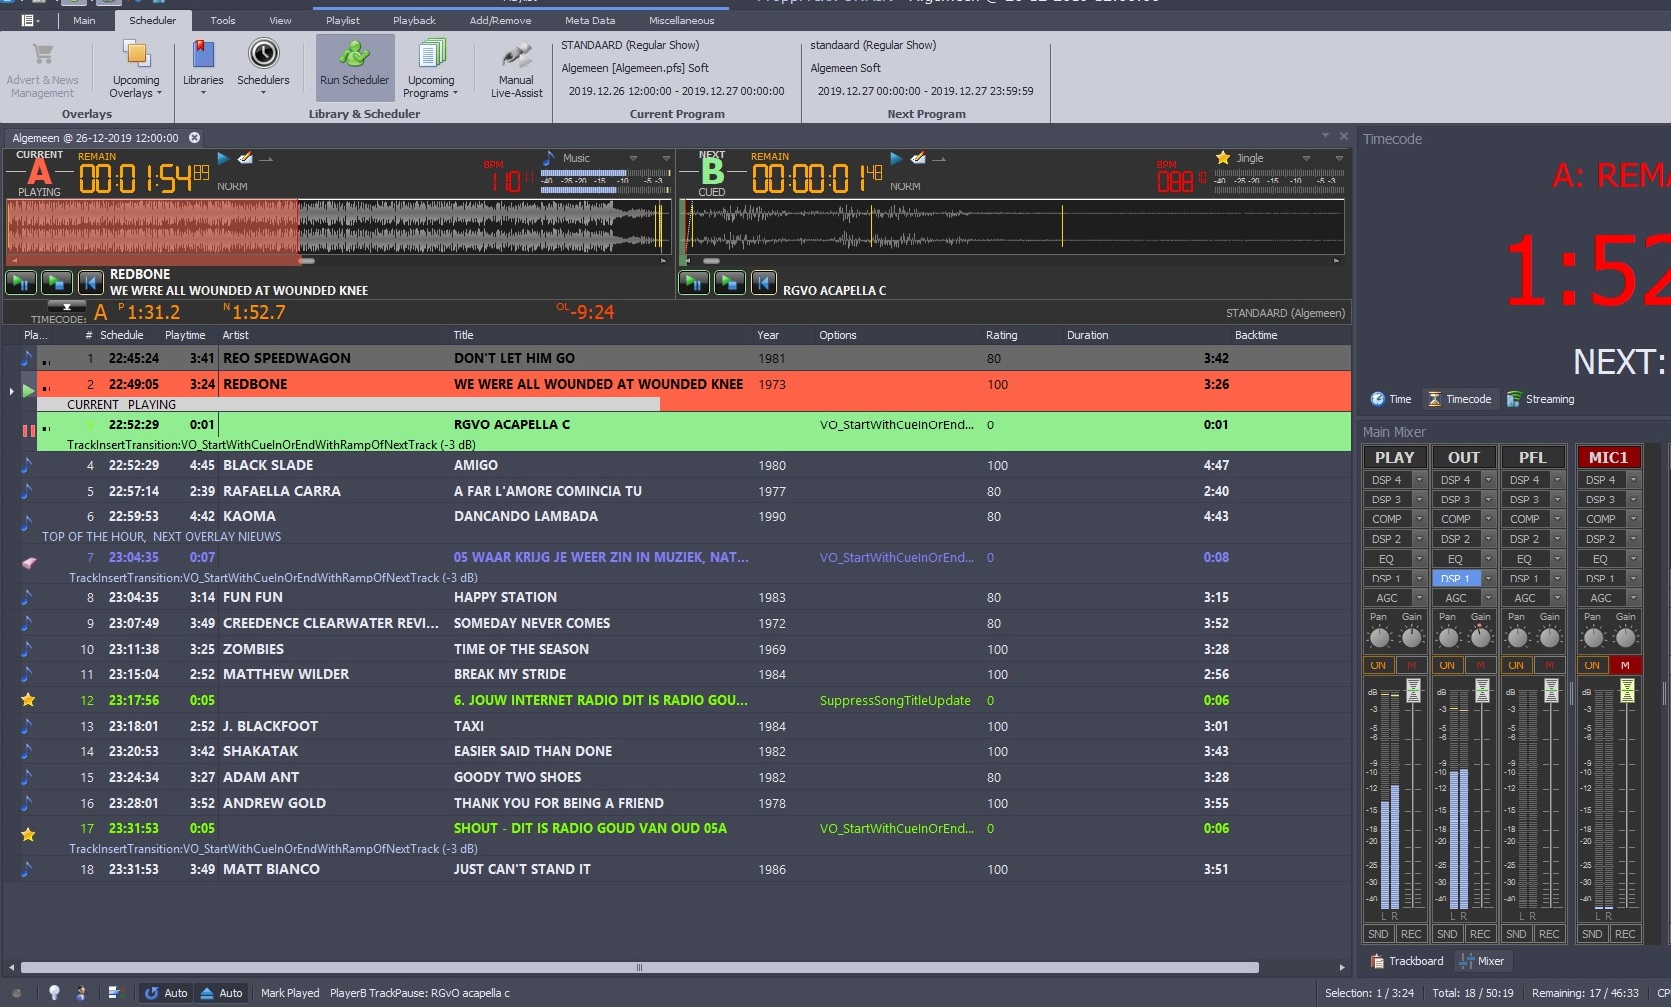The width and height of the screenshot is (1671, 1007).
Task: Click play/pause button on Player A
Action: click(21, 282)
